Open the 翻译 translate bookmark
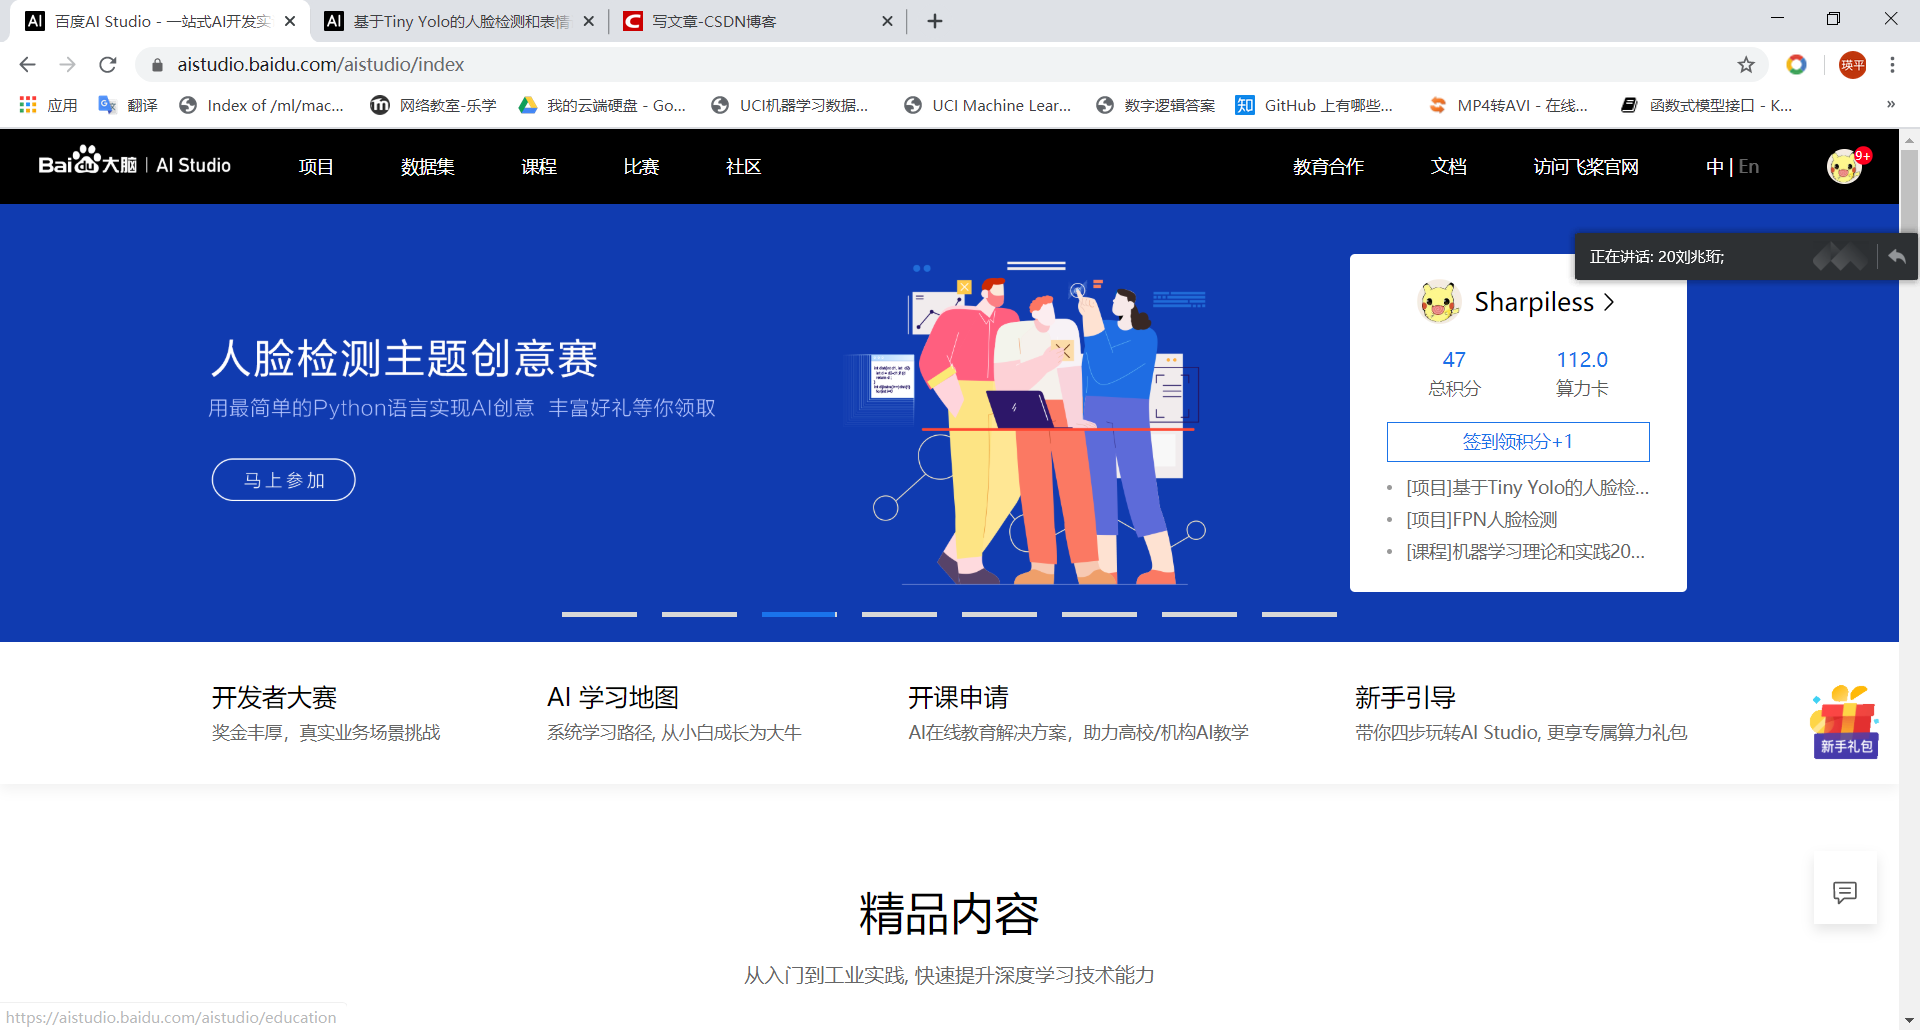Image resolution: width=1920 pixels, height=1030 pixels. tap(128, 105)
